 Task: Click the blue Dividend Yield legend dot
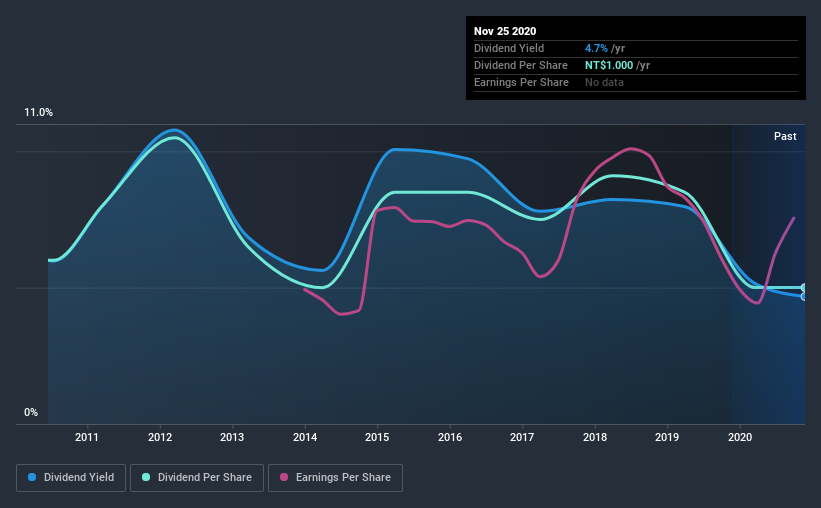32,477
